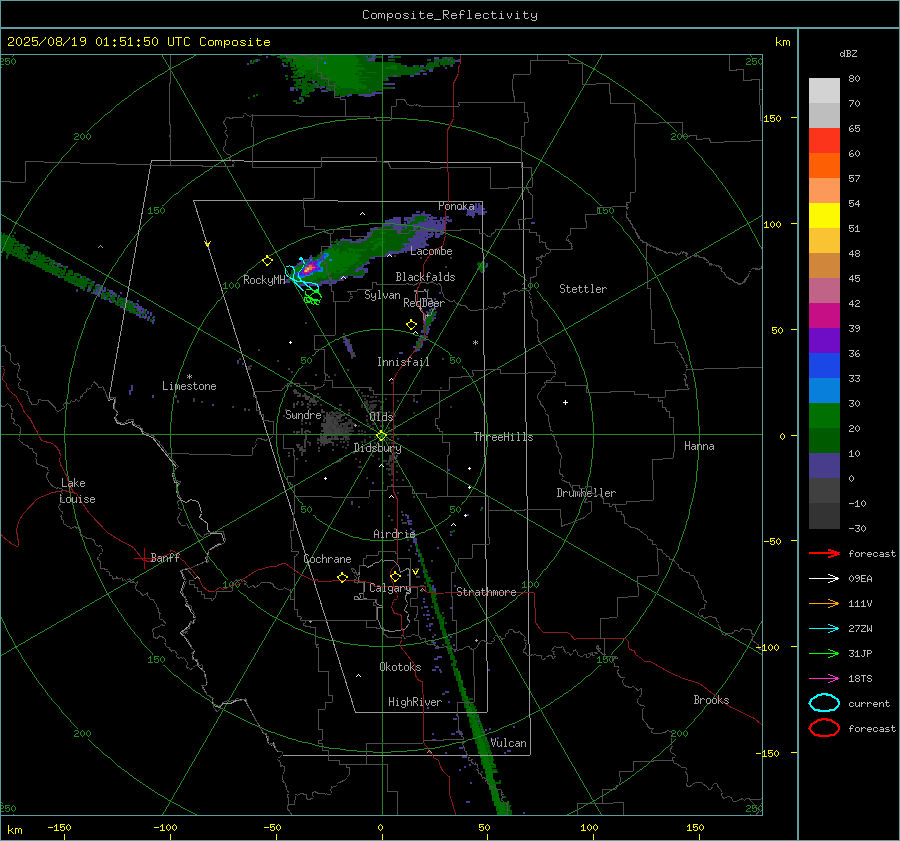
Task: Click the Calgary city label
Action: pos(390,588)
